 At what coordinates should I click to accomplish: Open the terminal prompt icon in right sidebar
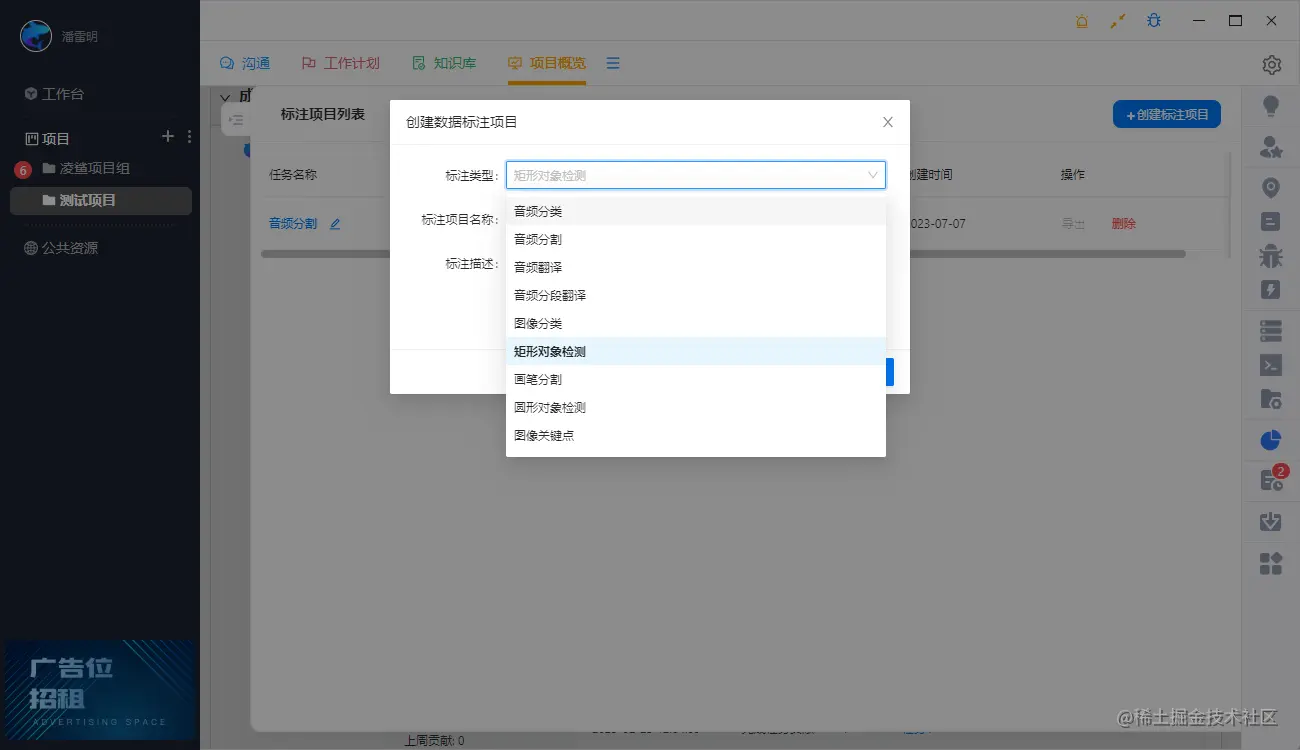pos(1271,365)
